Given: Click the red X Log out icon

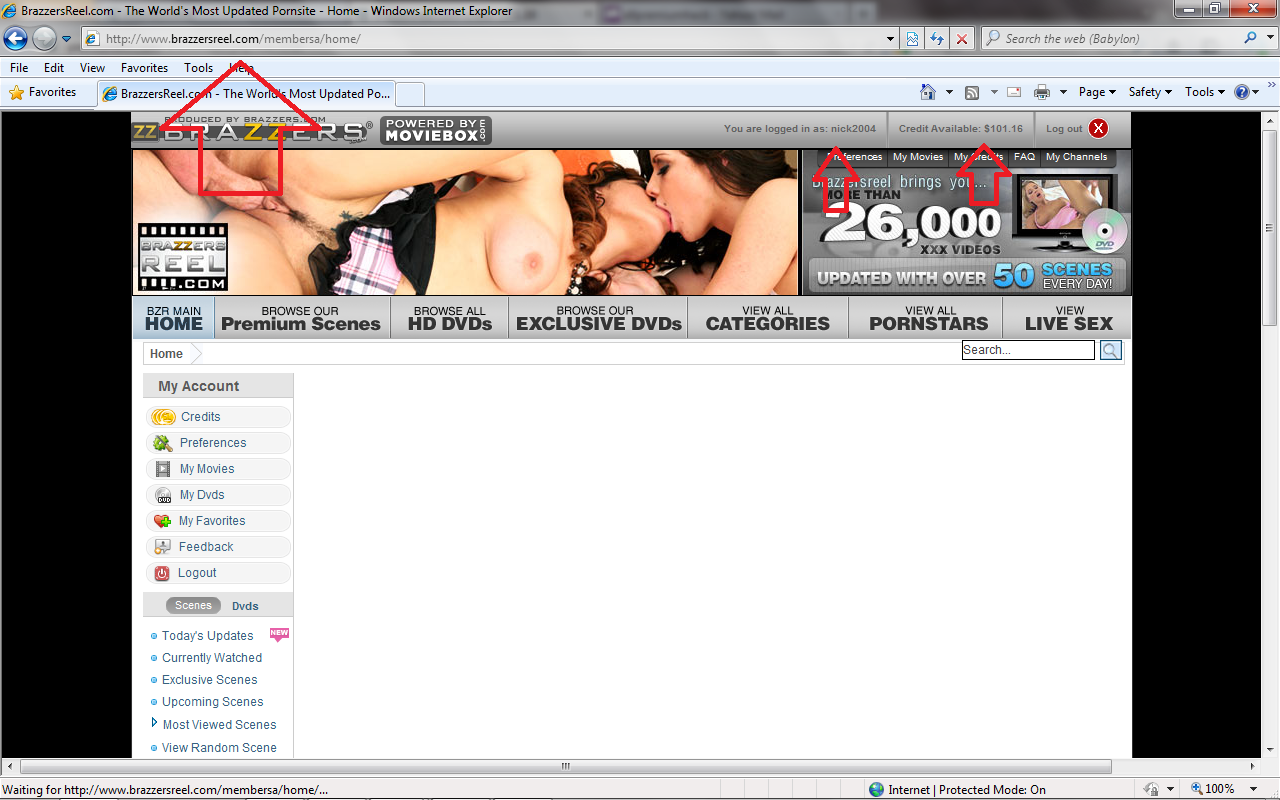Looking at the screenshot, I should click(1098, 128).
